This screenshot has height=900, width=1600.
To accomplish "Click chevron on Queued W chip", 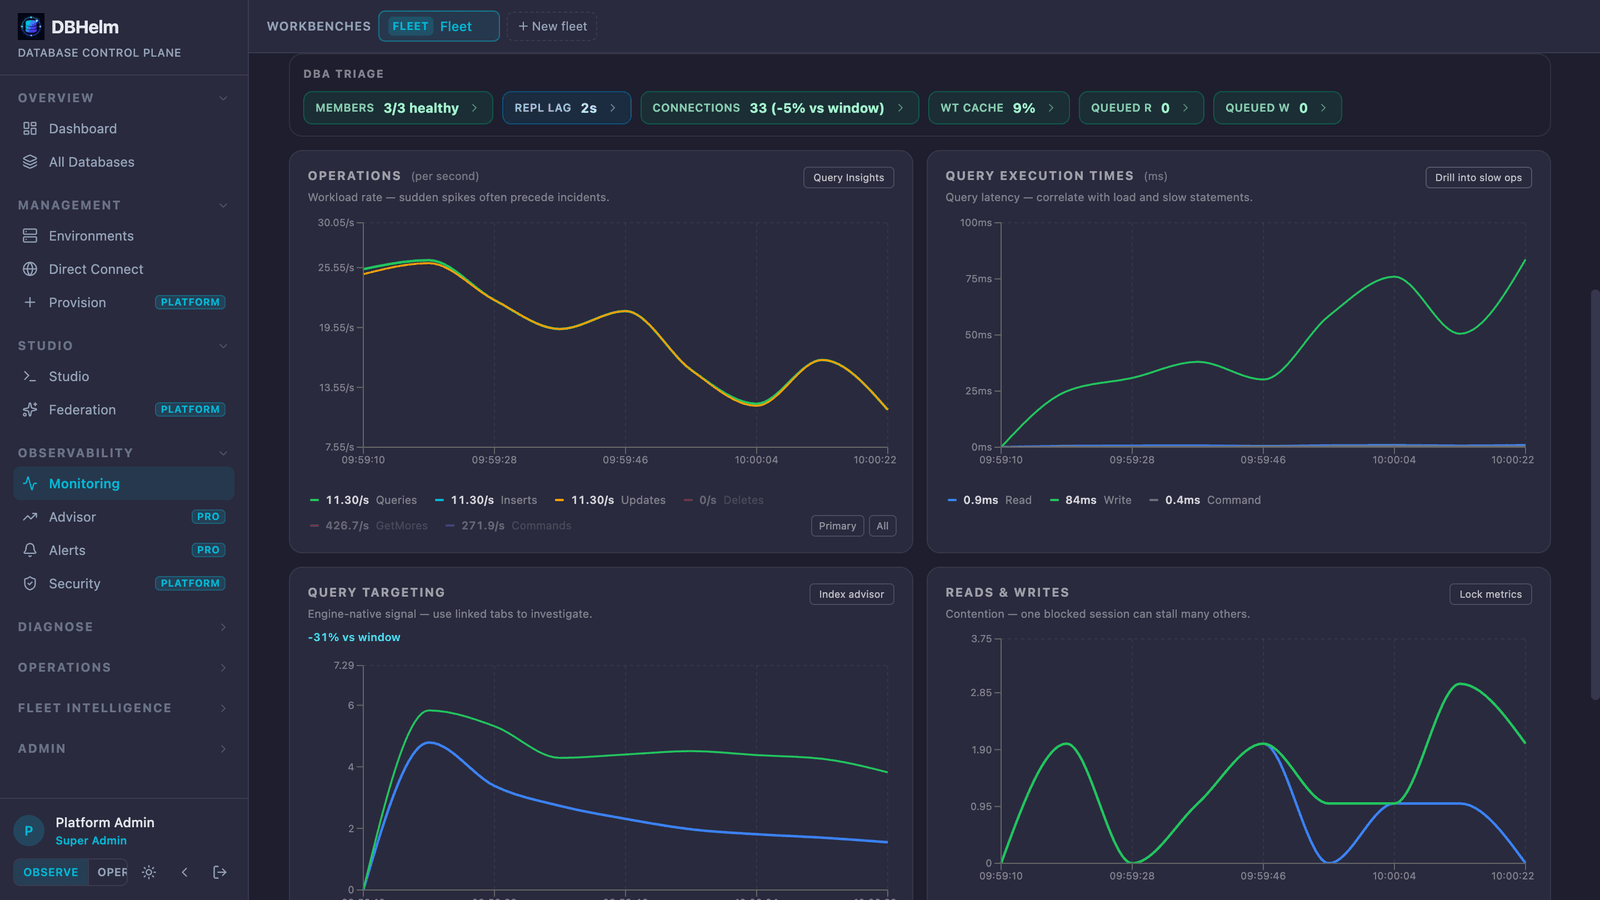I will pyautogui.click(x=1323, y=108).
